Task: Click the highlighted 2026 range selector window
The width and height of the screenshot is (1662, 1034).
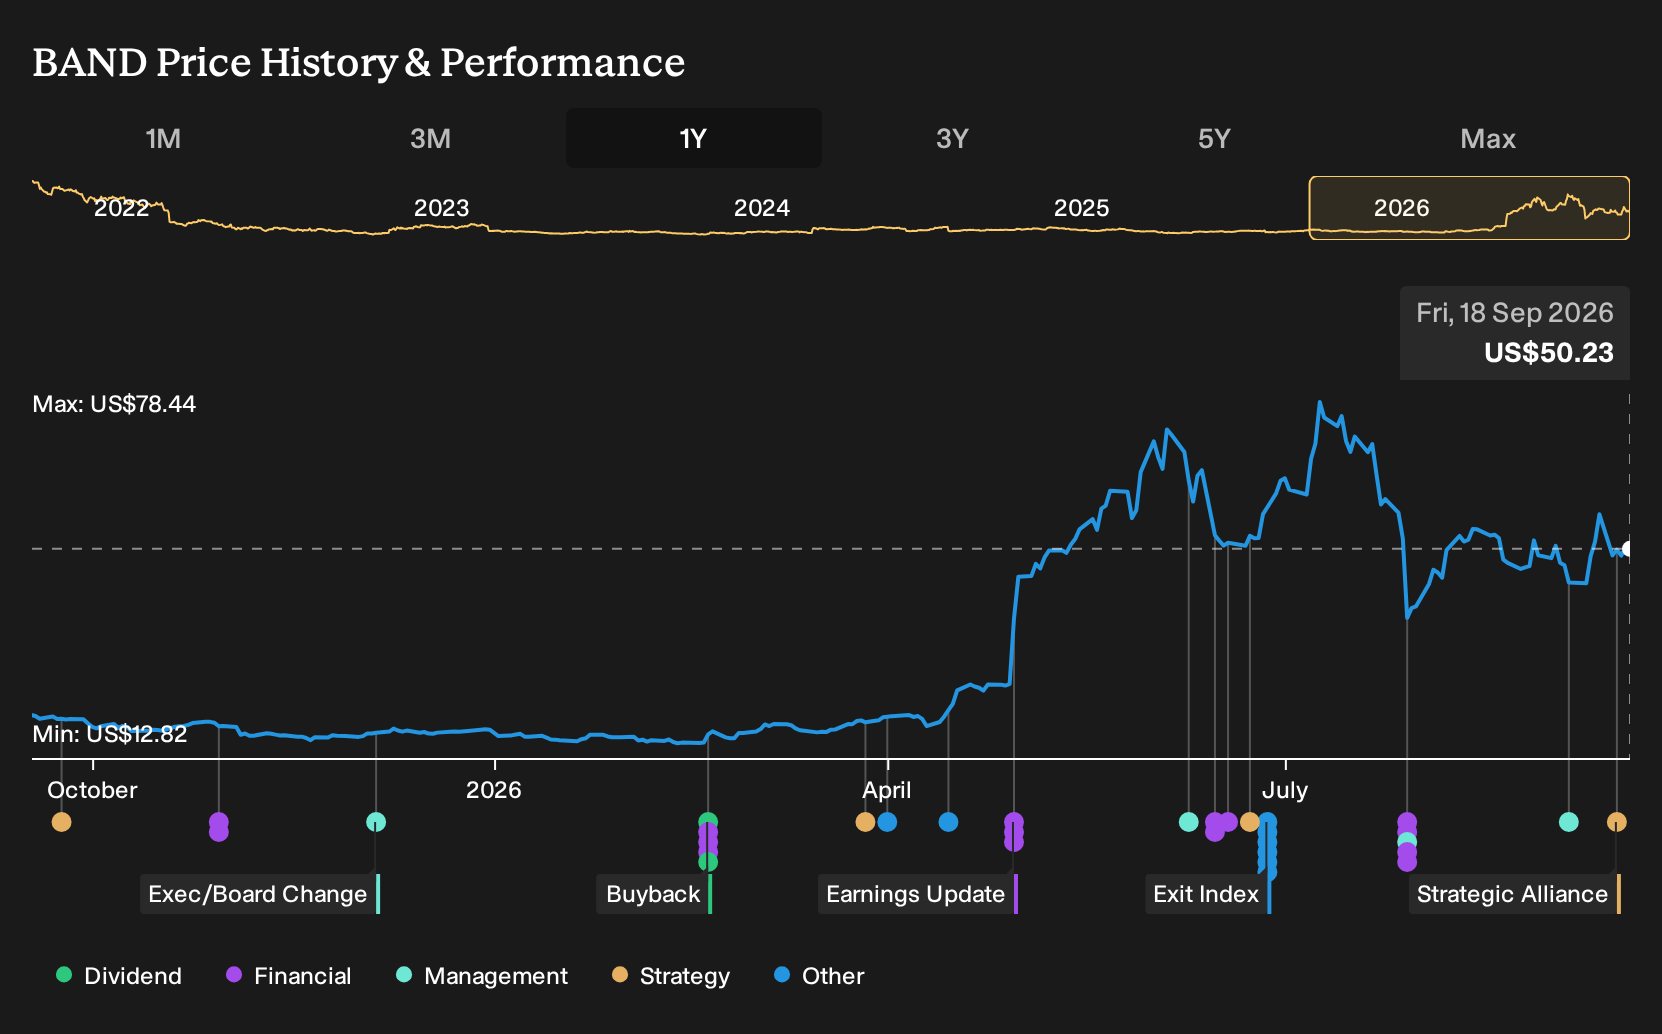Action: pyautogui.click(x=1469, y=208)
